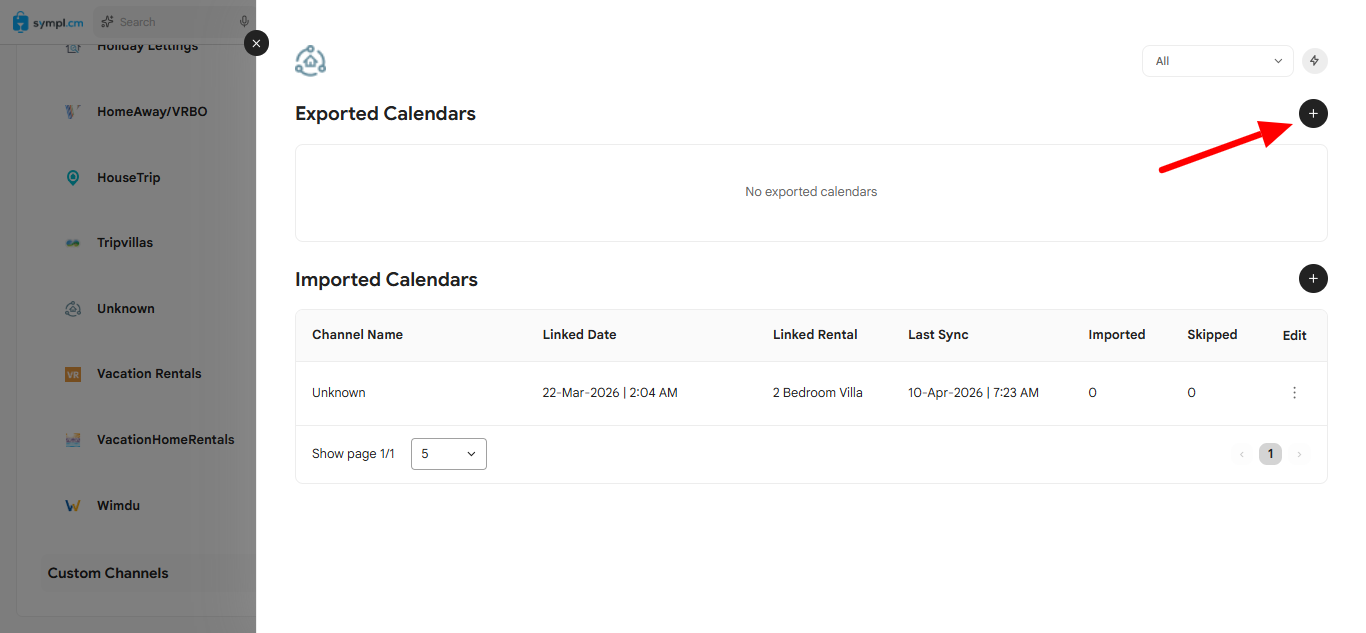
Task: Click the microphone icon in search
Action: pos(244,22)
